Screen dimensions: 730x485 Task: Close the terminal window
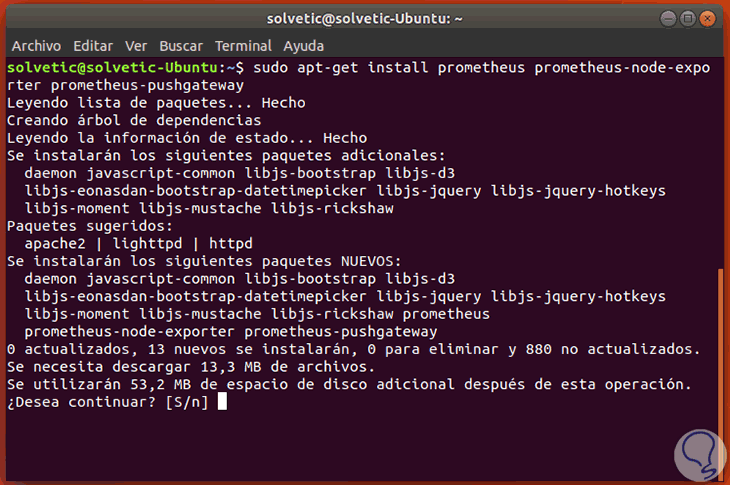pos(707,19)
